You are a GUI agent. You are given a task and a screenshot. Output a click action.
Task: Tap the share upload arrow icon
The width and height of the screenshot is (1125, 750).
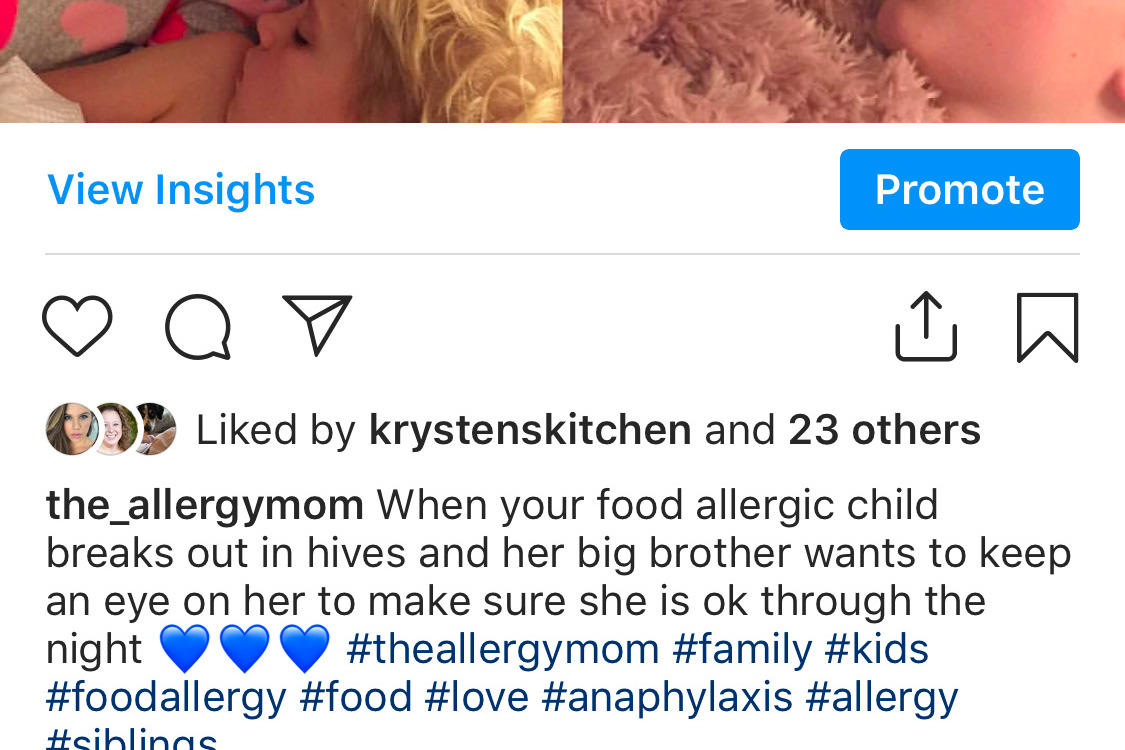coord(926,326)
